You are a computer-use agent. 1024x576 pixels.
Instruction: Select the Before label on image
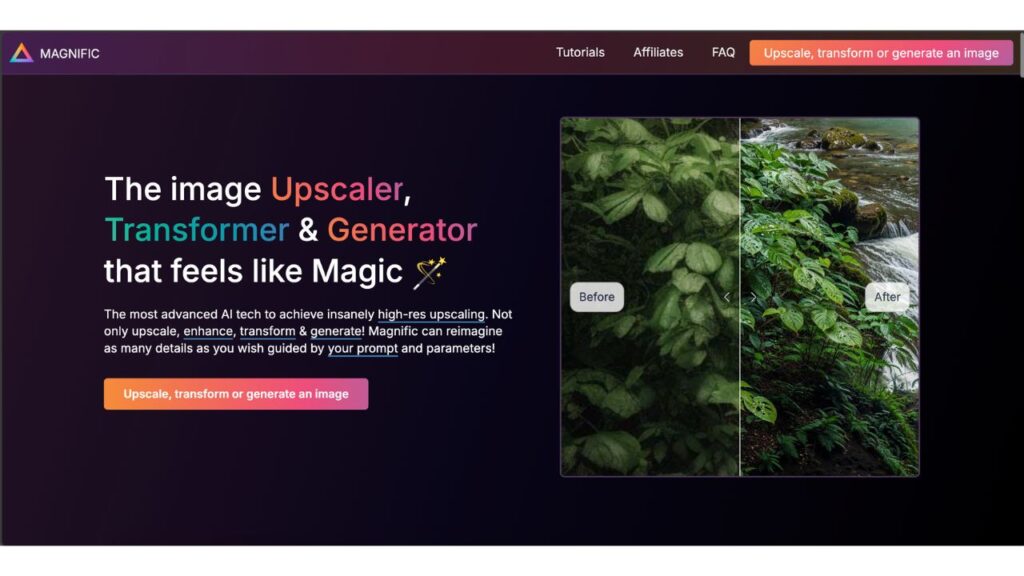click(597, 296)
